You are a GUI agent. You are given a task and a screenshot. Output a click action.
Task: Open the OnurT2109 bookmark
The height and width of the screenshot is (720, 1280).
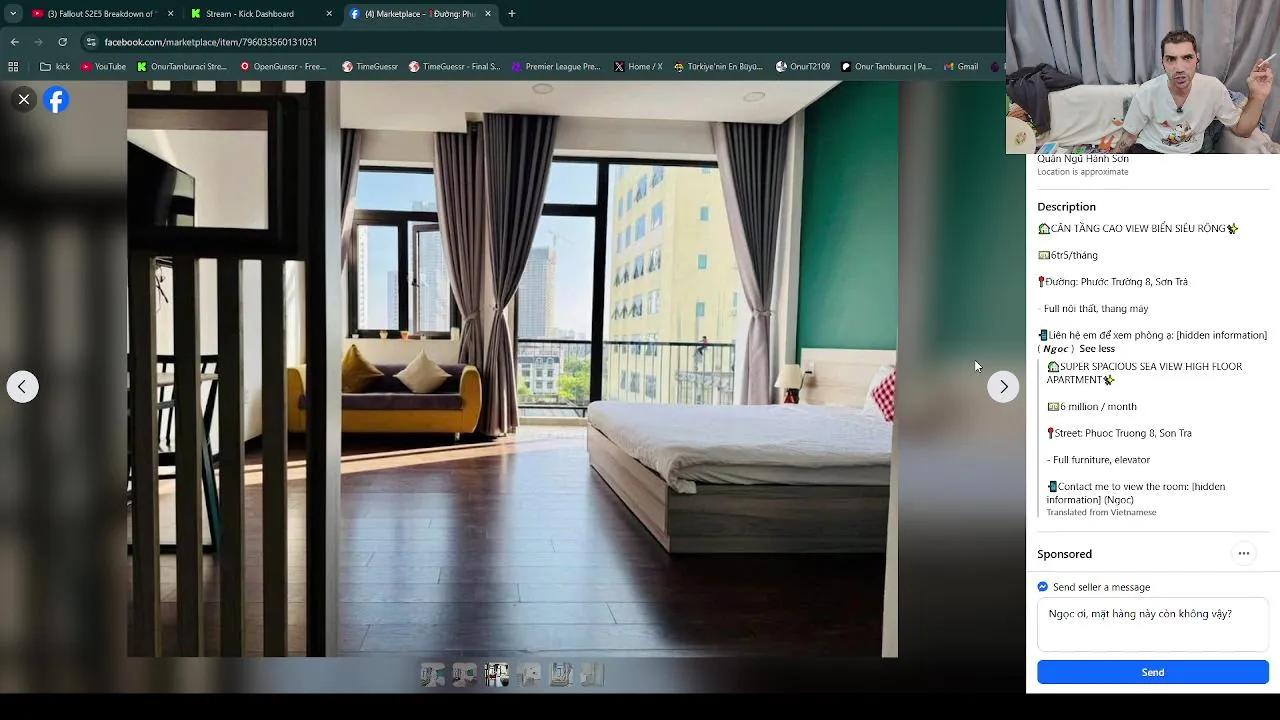coord(803,67)
